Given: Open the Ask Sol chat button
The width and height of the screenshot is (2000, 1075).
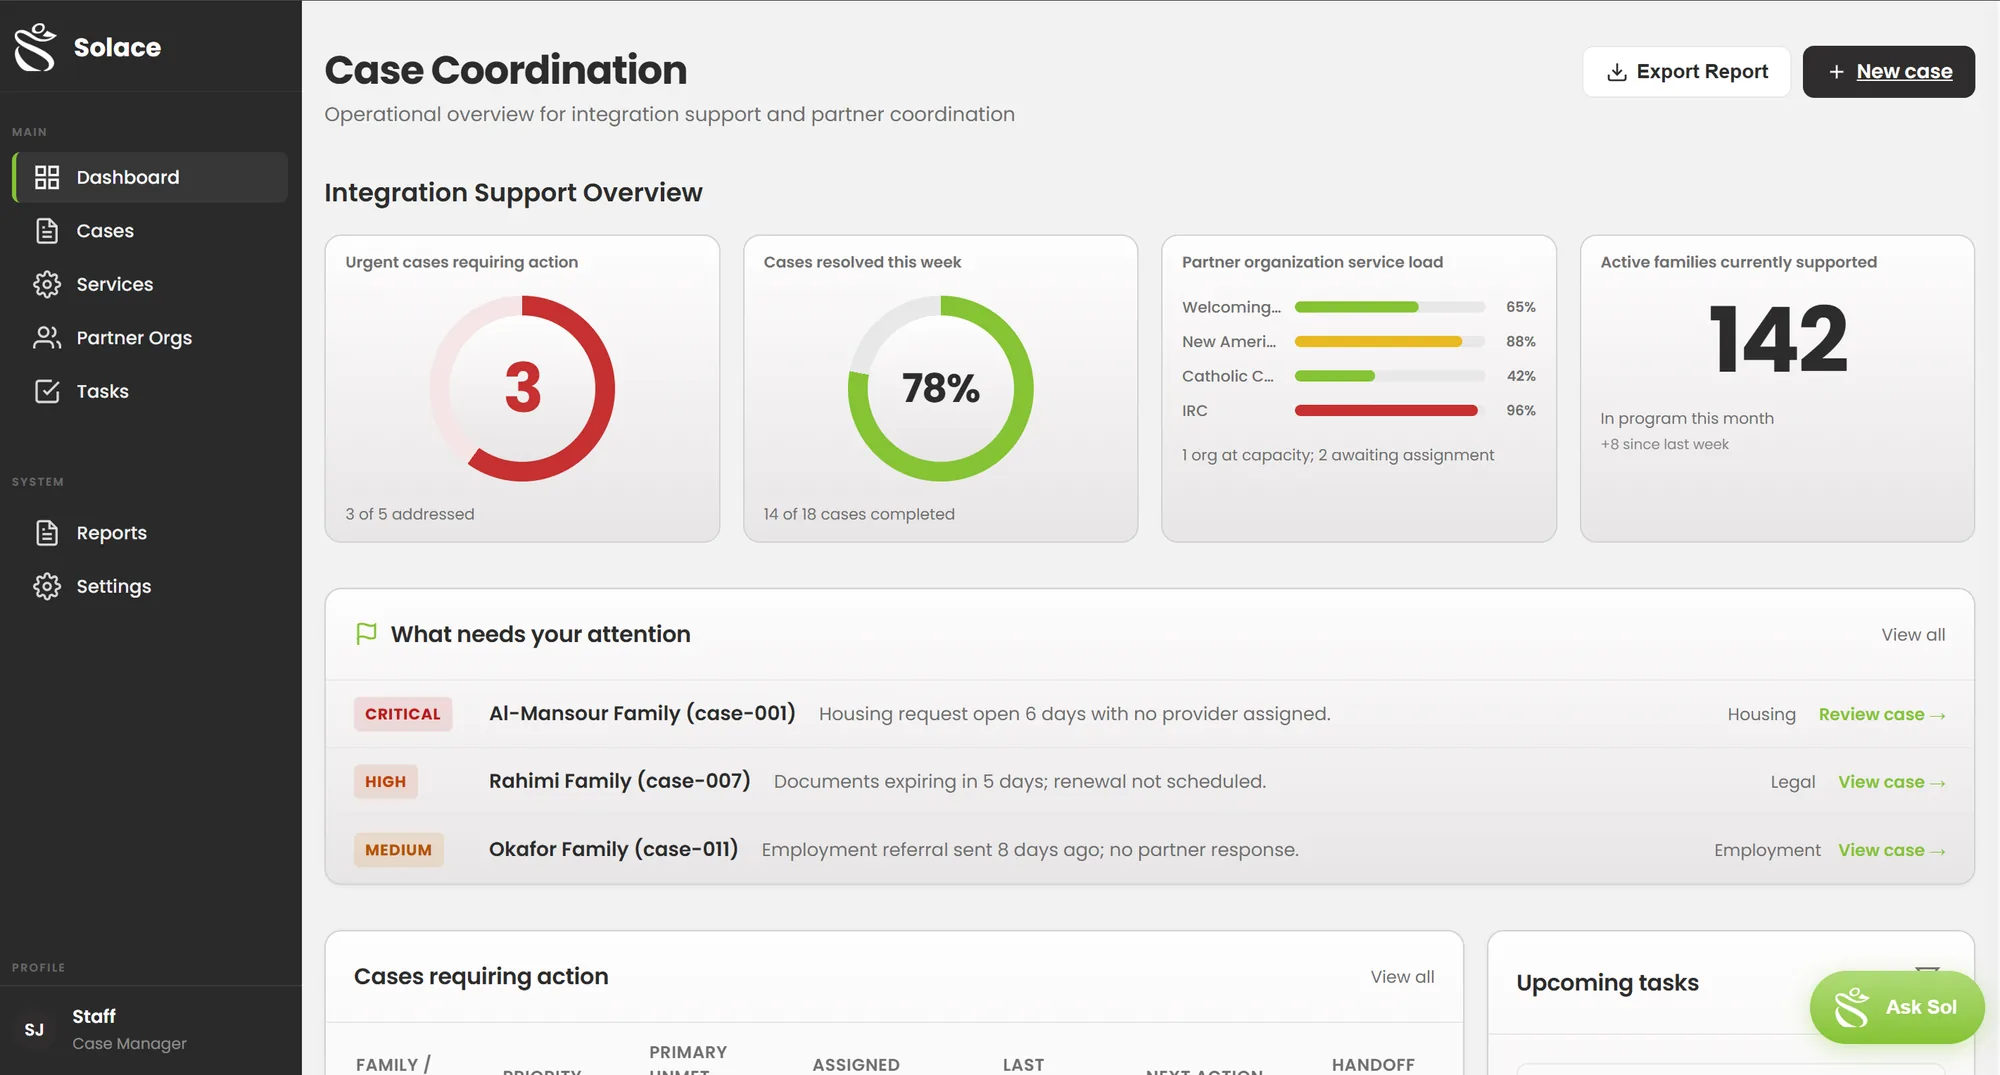Looking at the screenshot, I should coord(1896,1007).
